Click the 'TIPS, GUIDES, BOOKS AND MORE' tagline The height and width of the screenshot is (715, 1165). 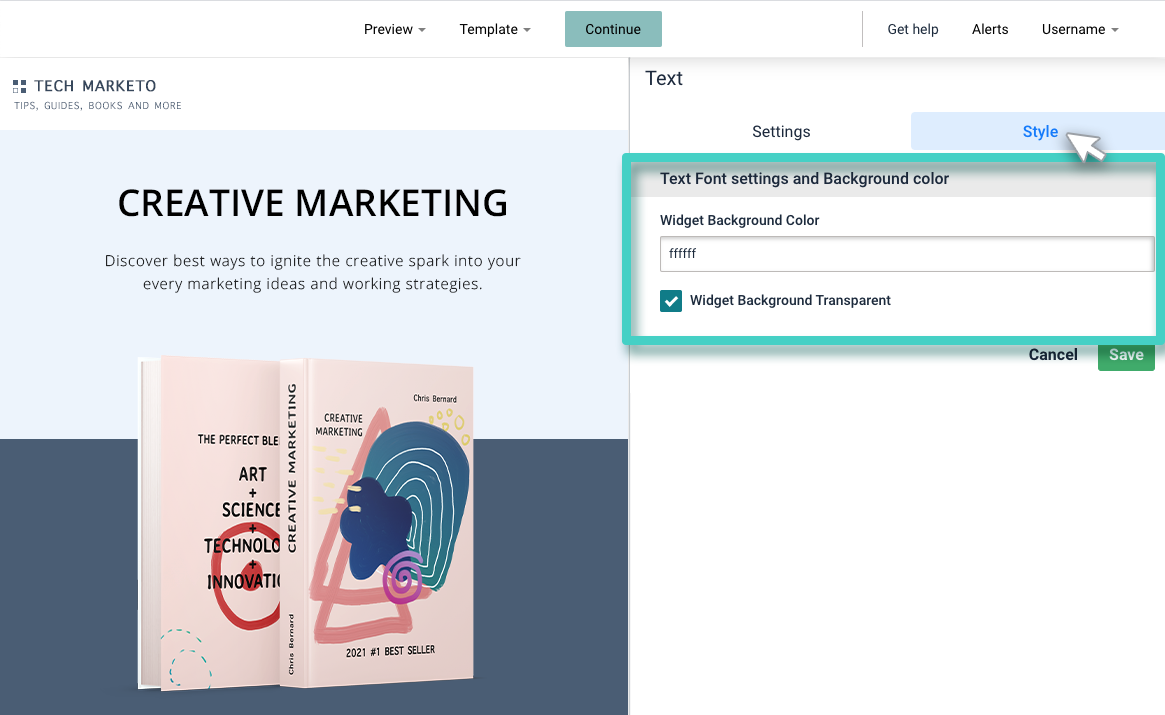[98, 106]
